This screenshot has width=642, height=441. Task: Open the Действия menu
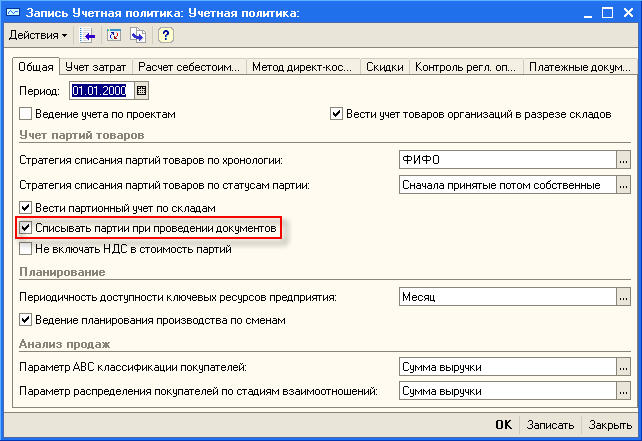[38, 35]
